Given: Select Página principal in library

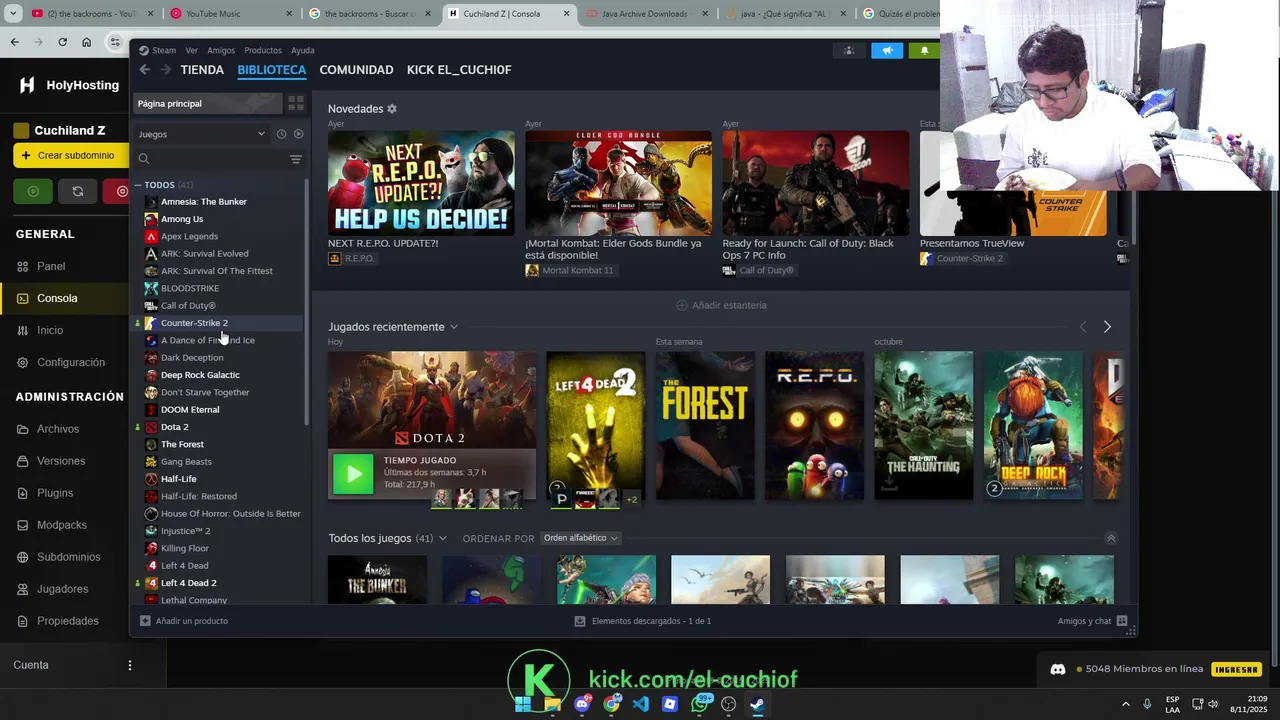Looking at the screenshot, I should (x=206, y=103).
